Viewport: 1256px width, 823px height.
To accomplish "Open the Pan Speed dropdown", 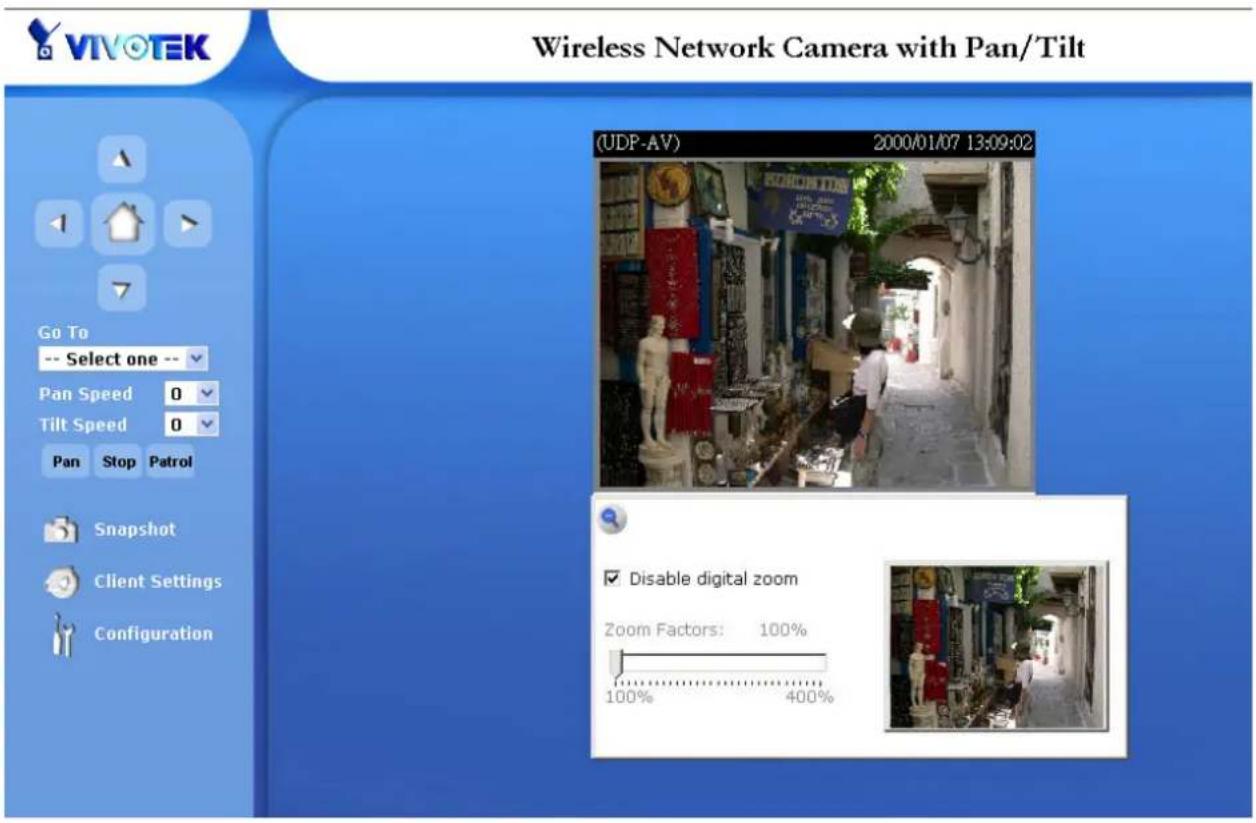I will pos(190,394).
